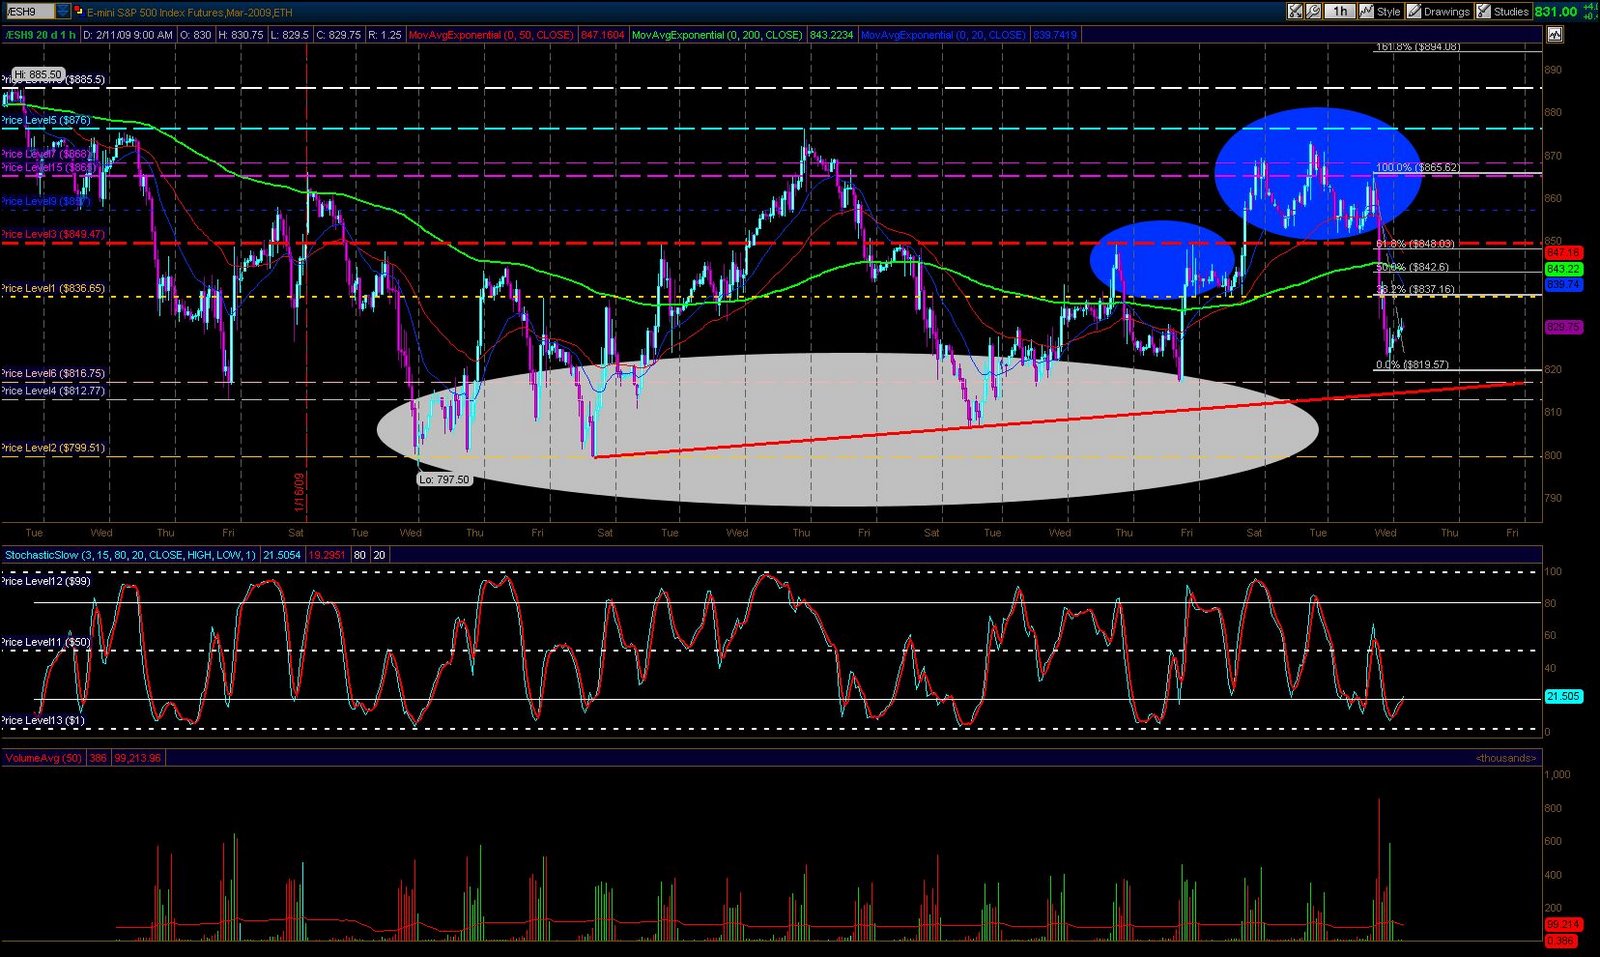Click the 61.8% ($848.03) Fibonacci label
The width and height of the screenshot is (1600, 957).
tap(1415, 243)
